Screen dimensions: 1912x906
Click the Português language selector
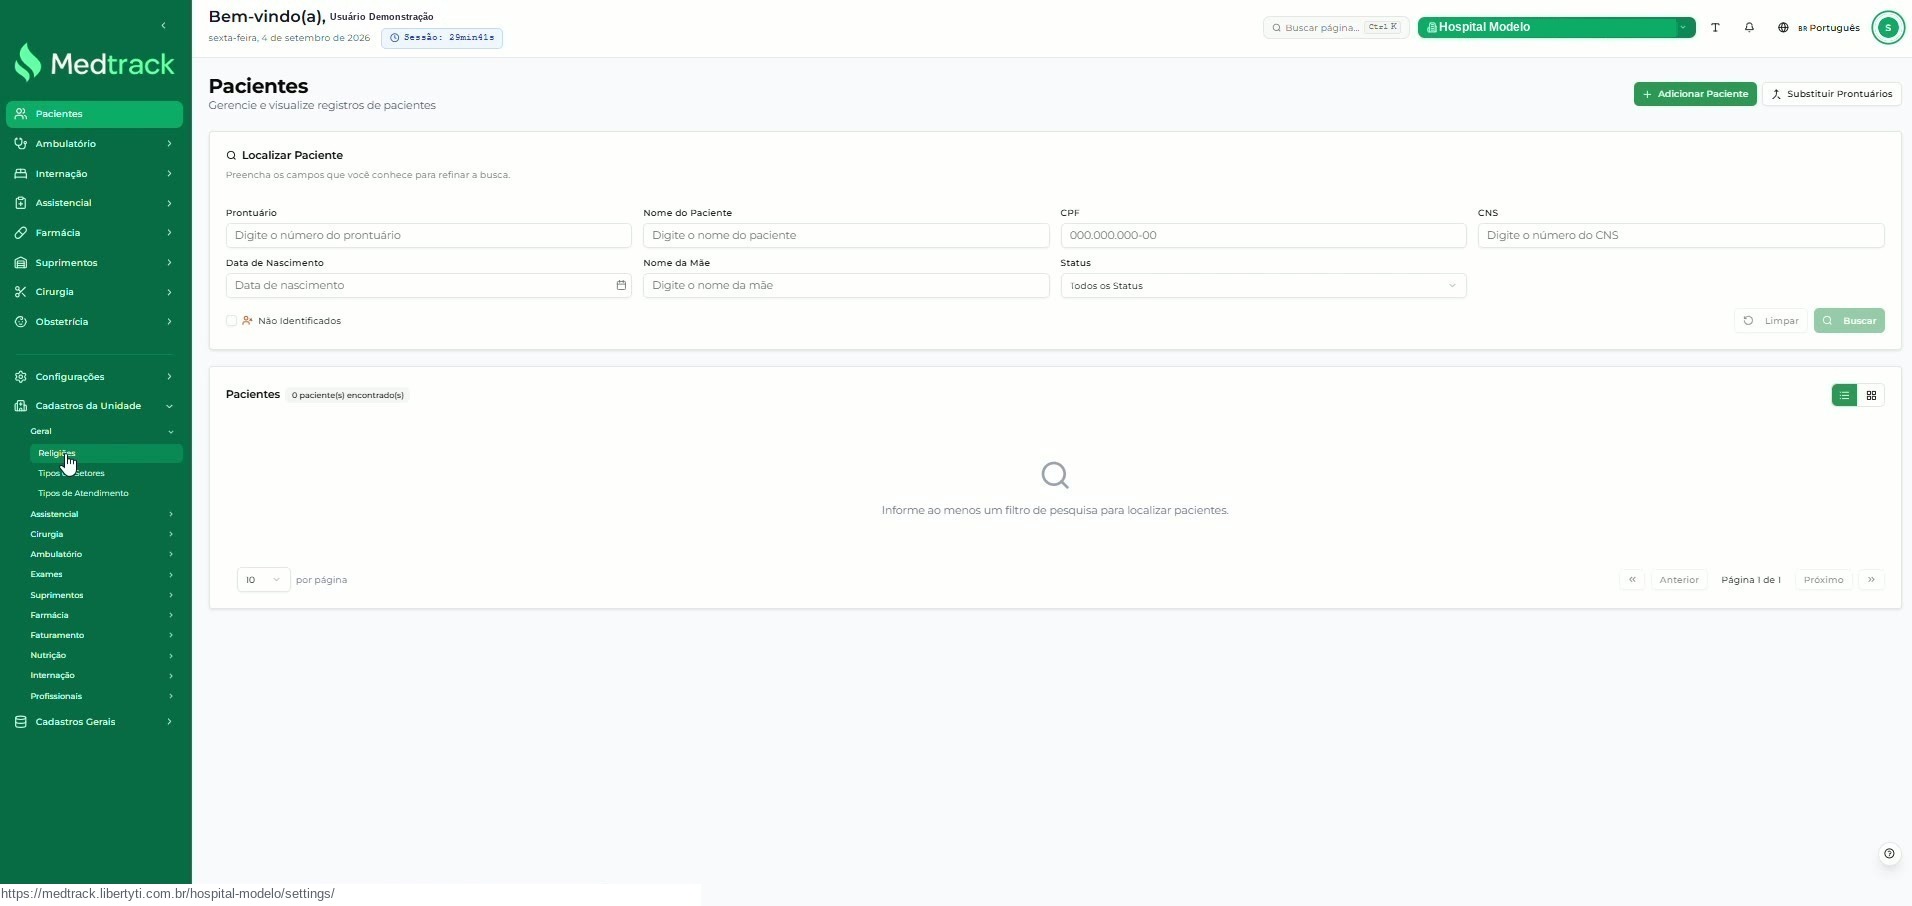pos(1819,28)
